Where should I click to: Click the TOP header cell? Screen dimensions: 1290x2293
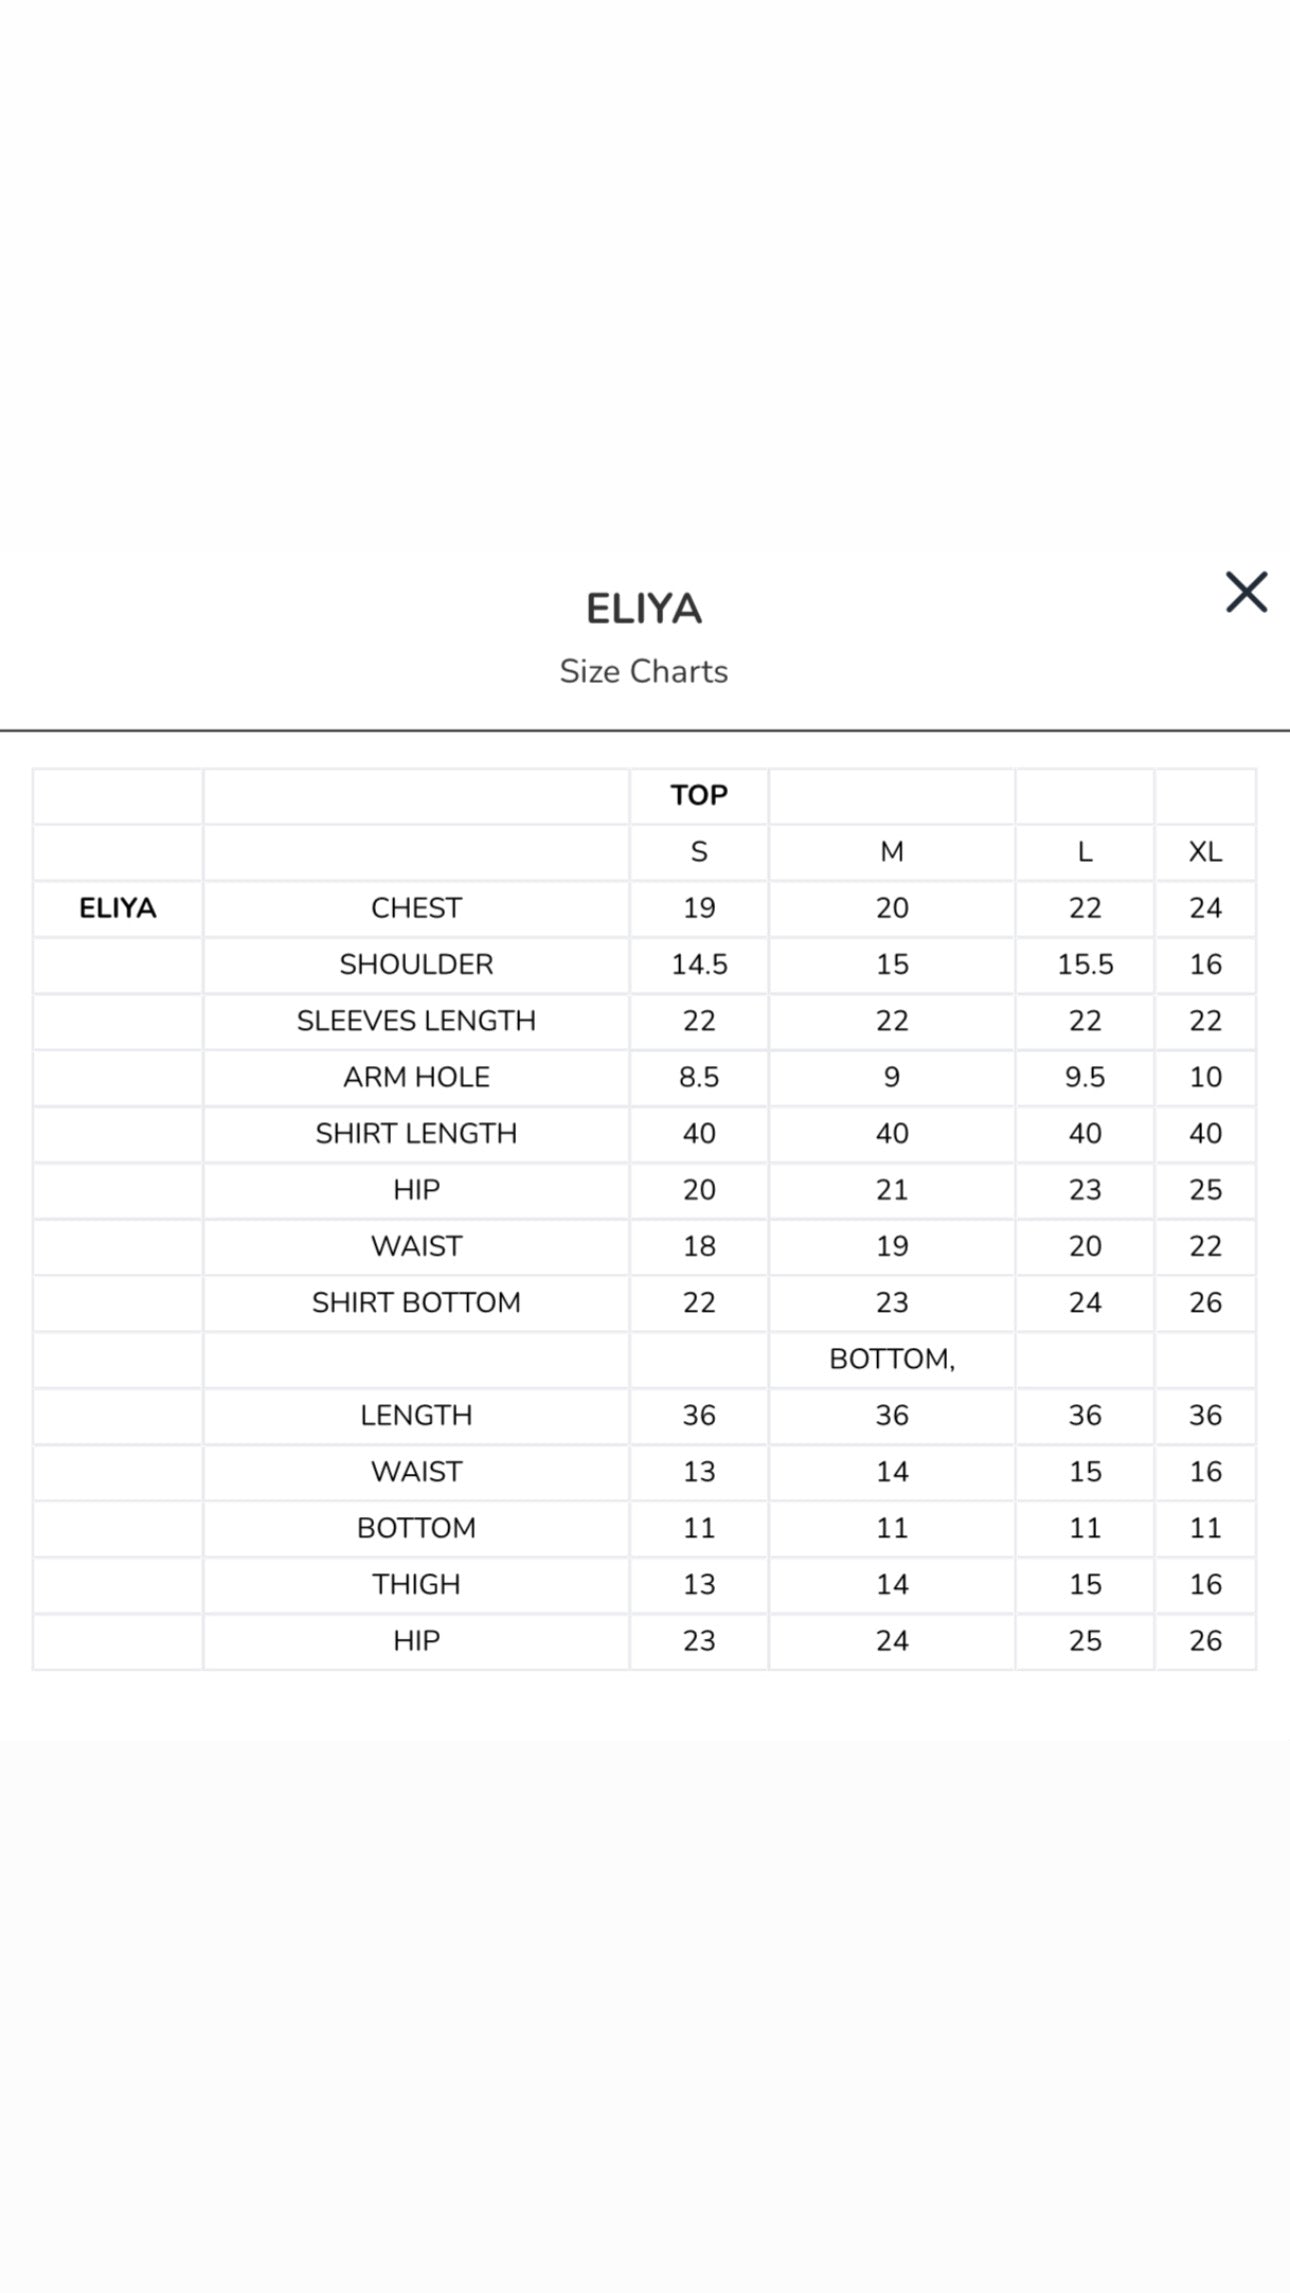(x=699, y=796)
